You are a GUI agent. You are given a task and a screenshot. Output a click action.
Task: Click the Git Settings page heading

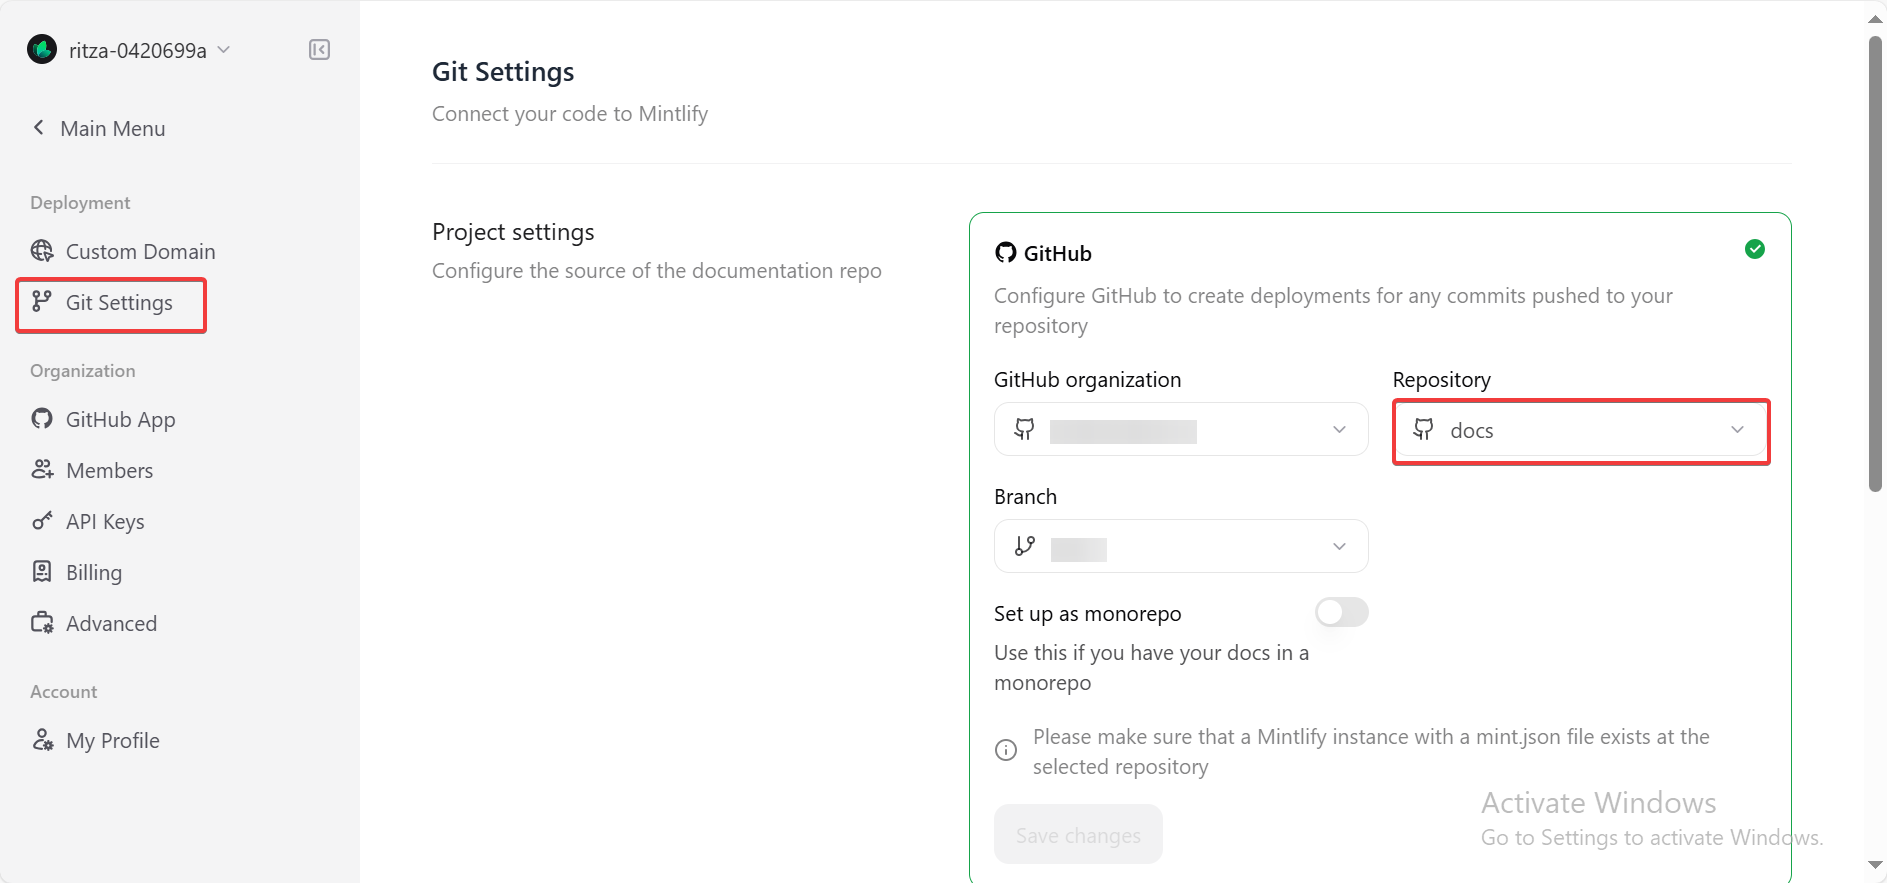[x=503, y=72]
